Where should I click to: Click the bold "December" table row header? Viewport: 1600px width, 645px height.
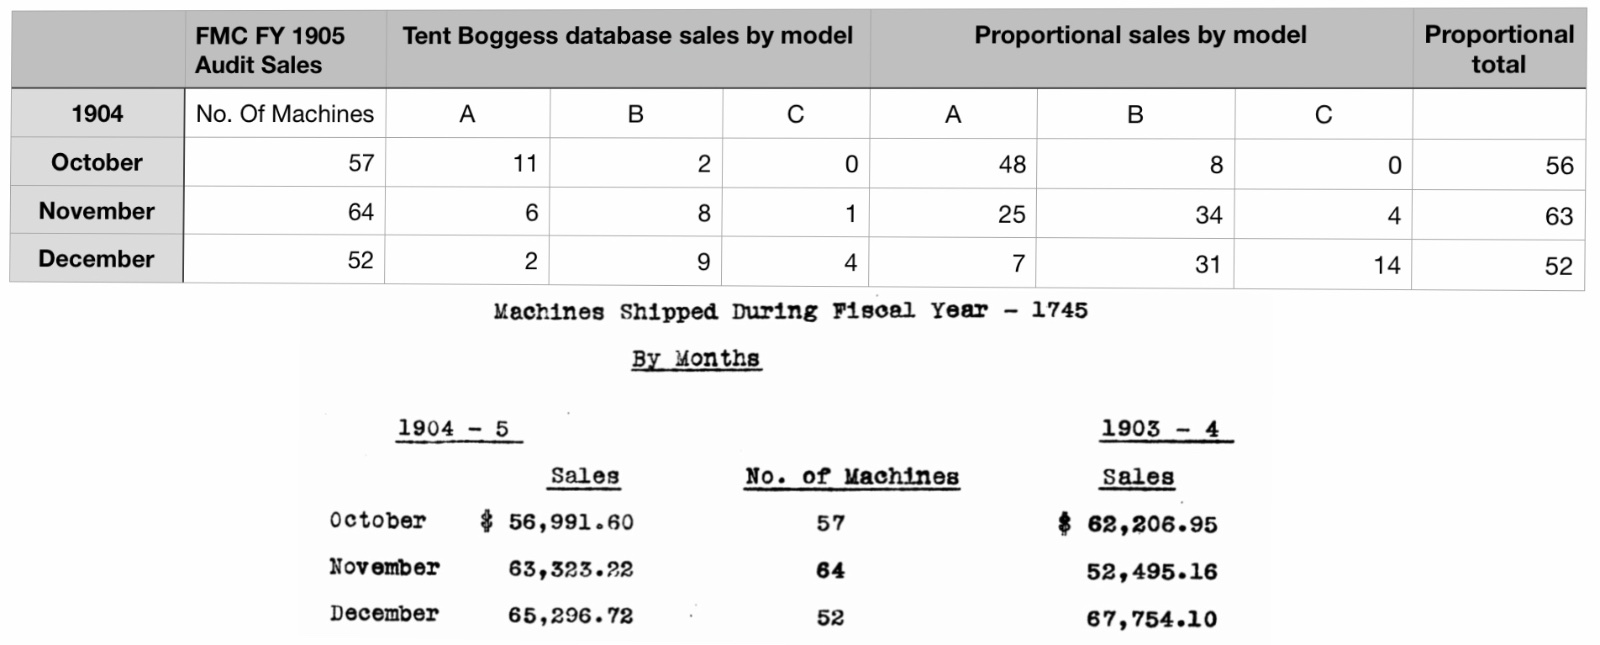click(97, 259)
